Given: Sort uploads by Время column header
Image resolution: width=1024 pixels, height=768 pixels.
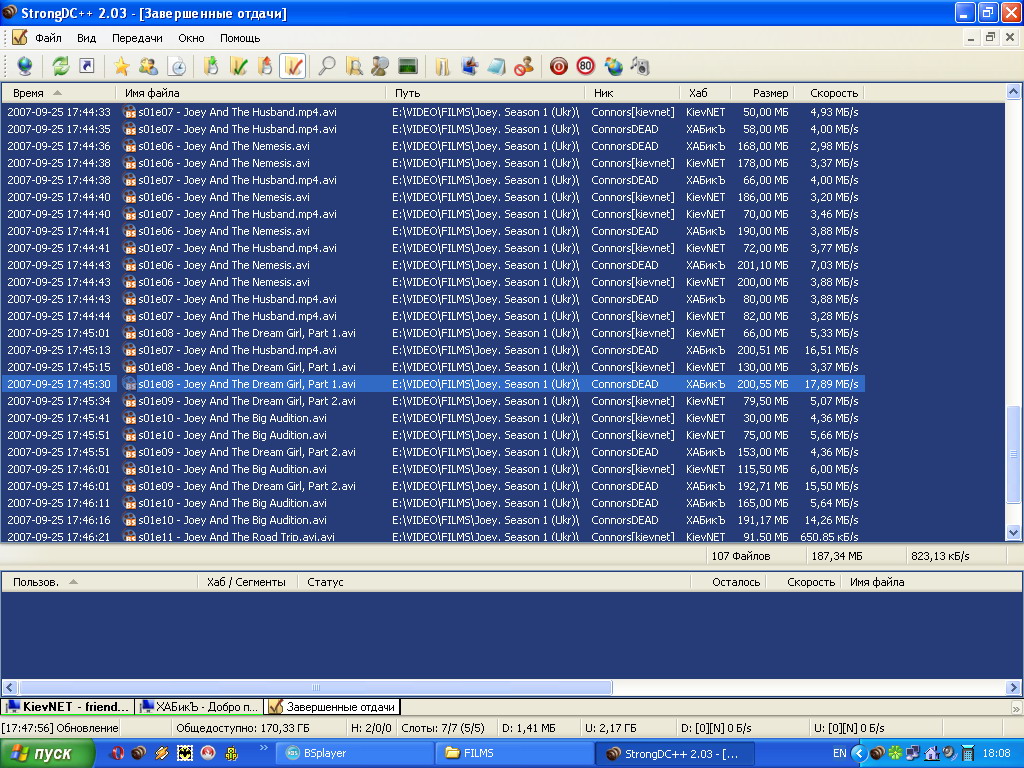Looking at the screenshot, I should (x=28, y=93).
